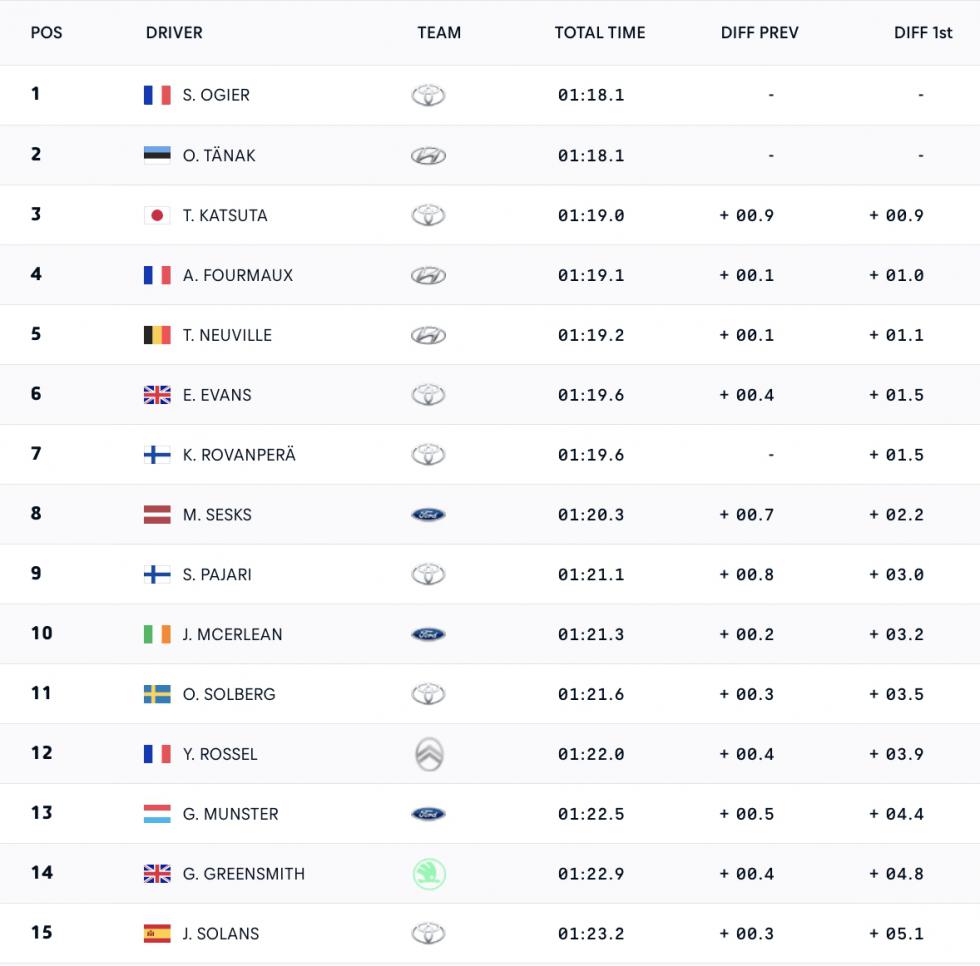The image size is (980, 966).
Task: Click J. MCERLEAN's name in row 10
Action: [232, 635]
